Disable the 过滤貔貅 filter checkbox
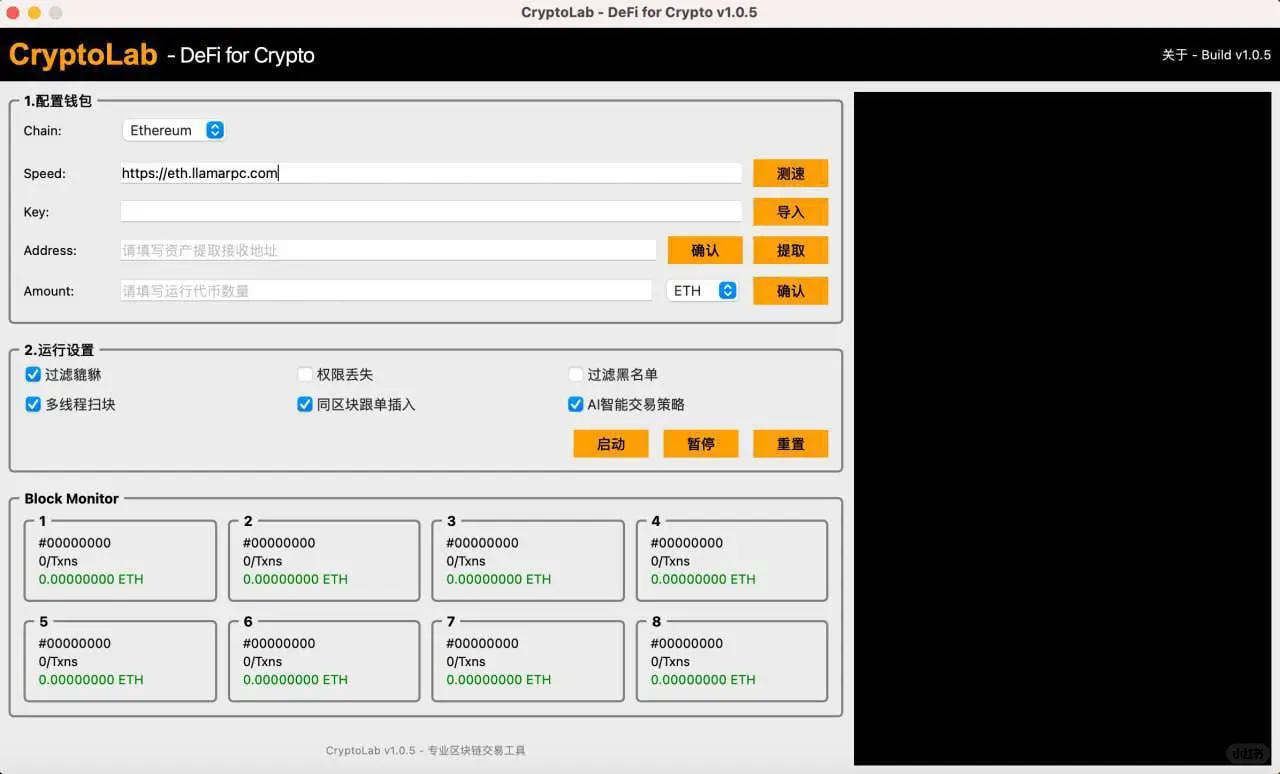 tap(33, 374)
